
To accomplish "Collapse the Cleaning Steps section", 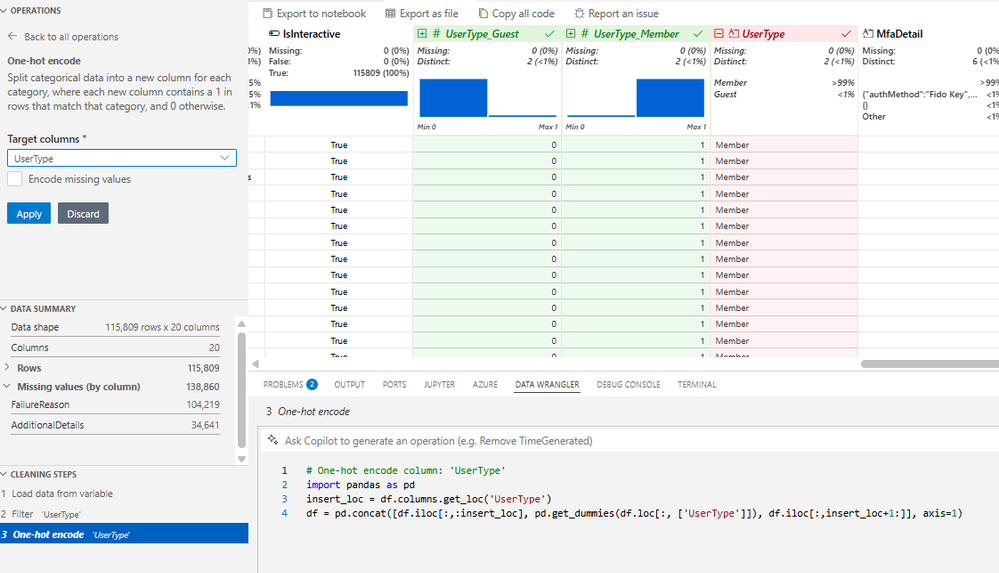I will coord(4,474).
